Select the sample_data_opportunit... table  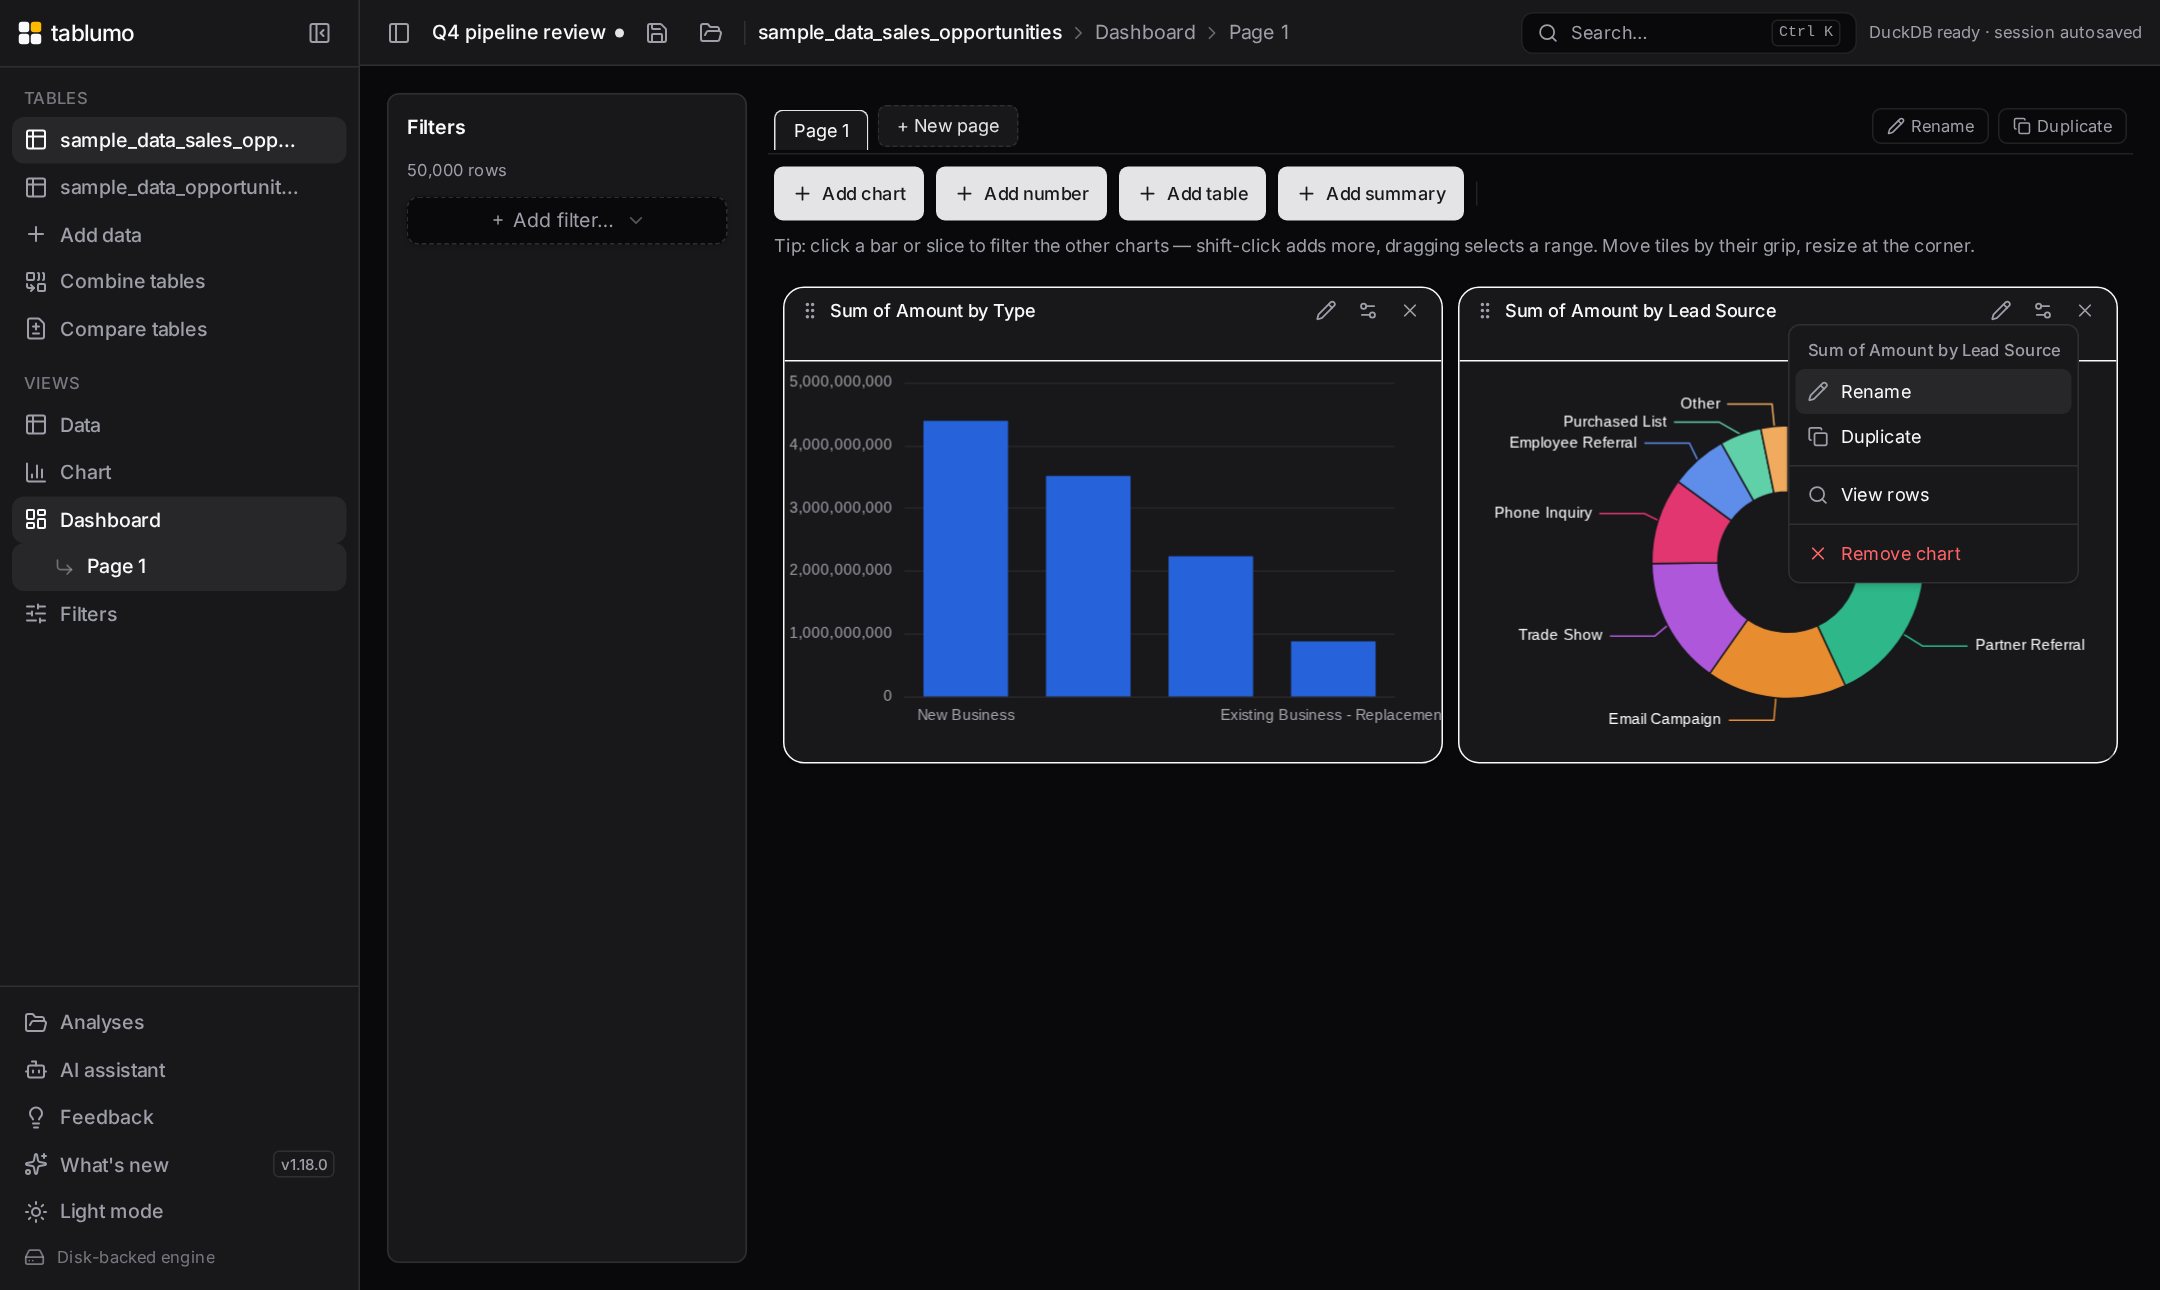click(179, 187)
